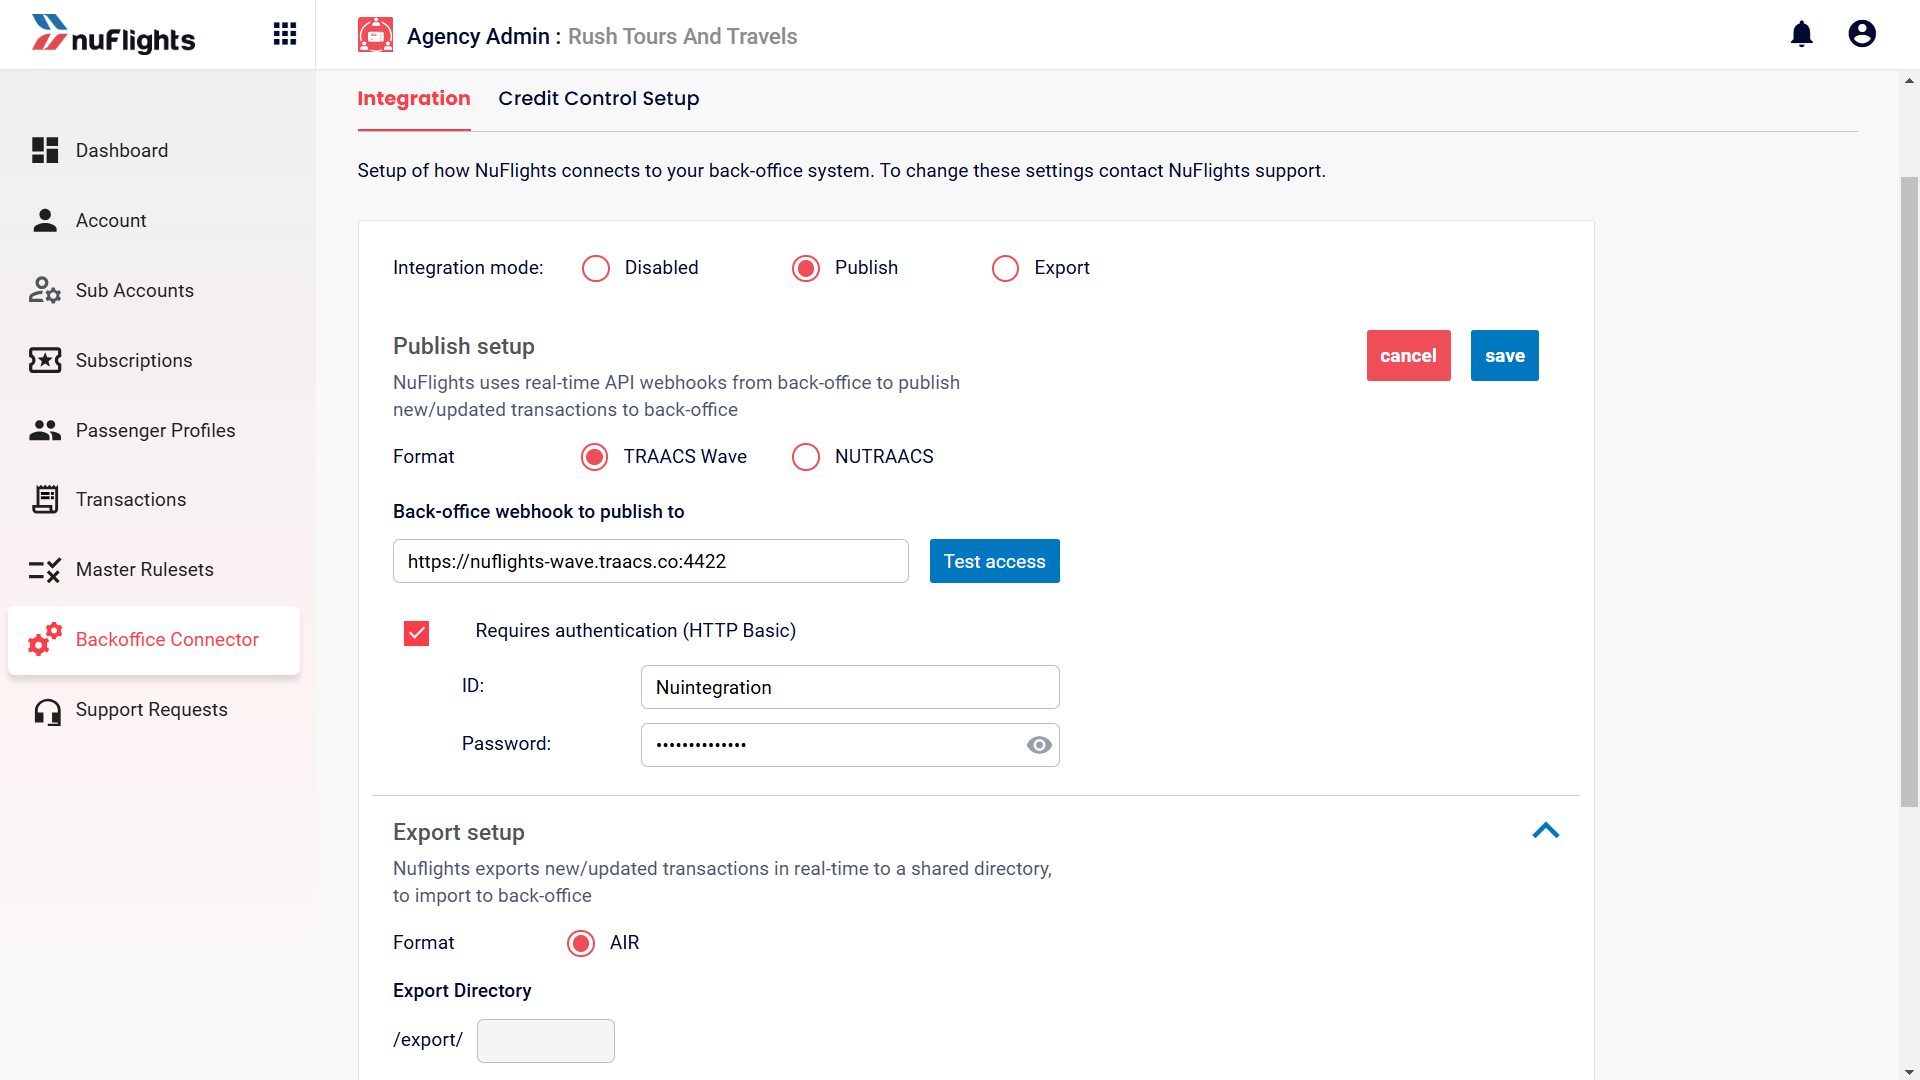1920x1080 pixels.
Task: Click the Export Directory input box
Action: (546, 1041)
